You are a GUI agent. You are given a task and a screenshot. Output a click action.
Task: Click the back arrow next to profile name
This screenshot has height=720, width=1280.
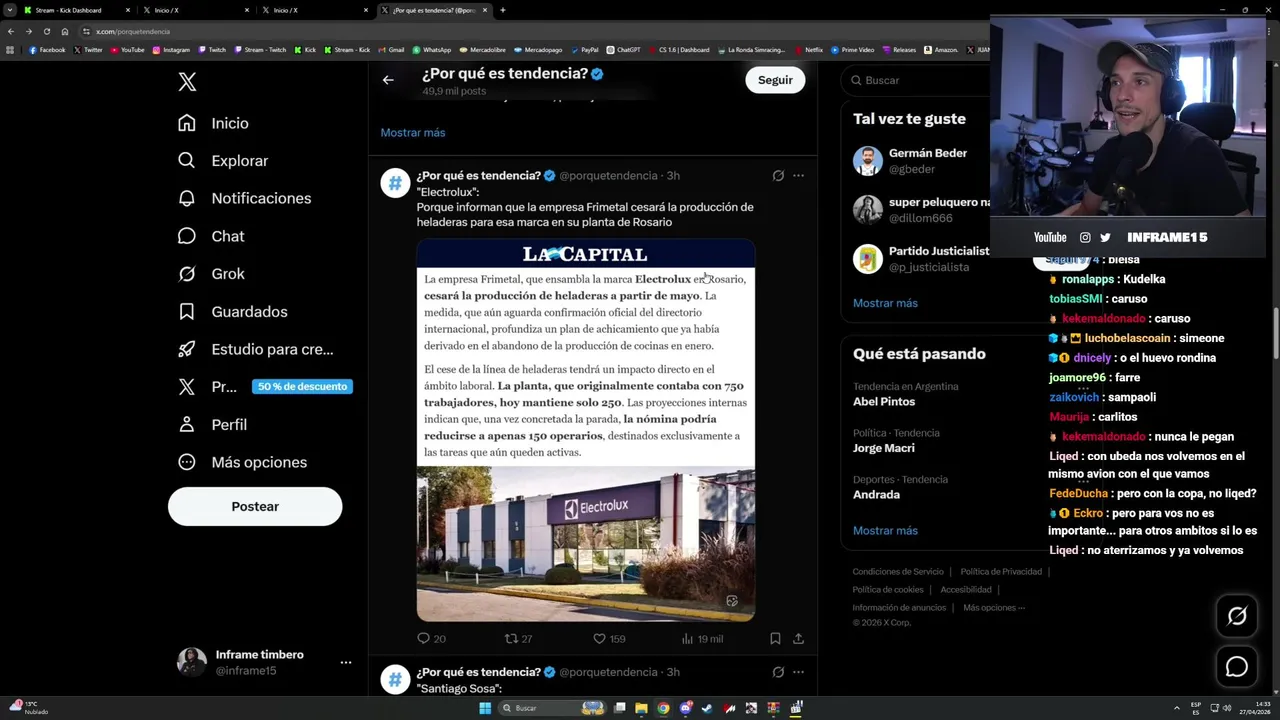388,80
